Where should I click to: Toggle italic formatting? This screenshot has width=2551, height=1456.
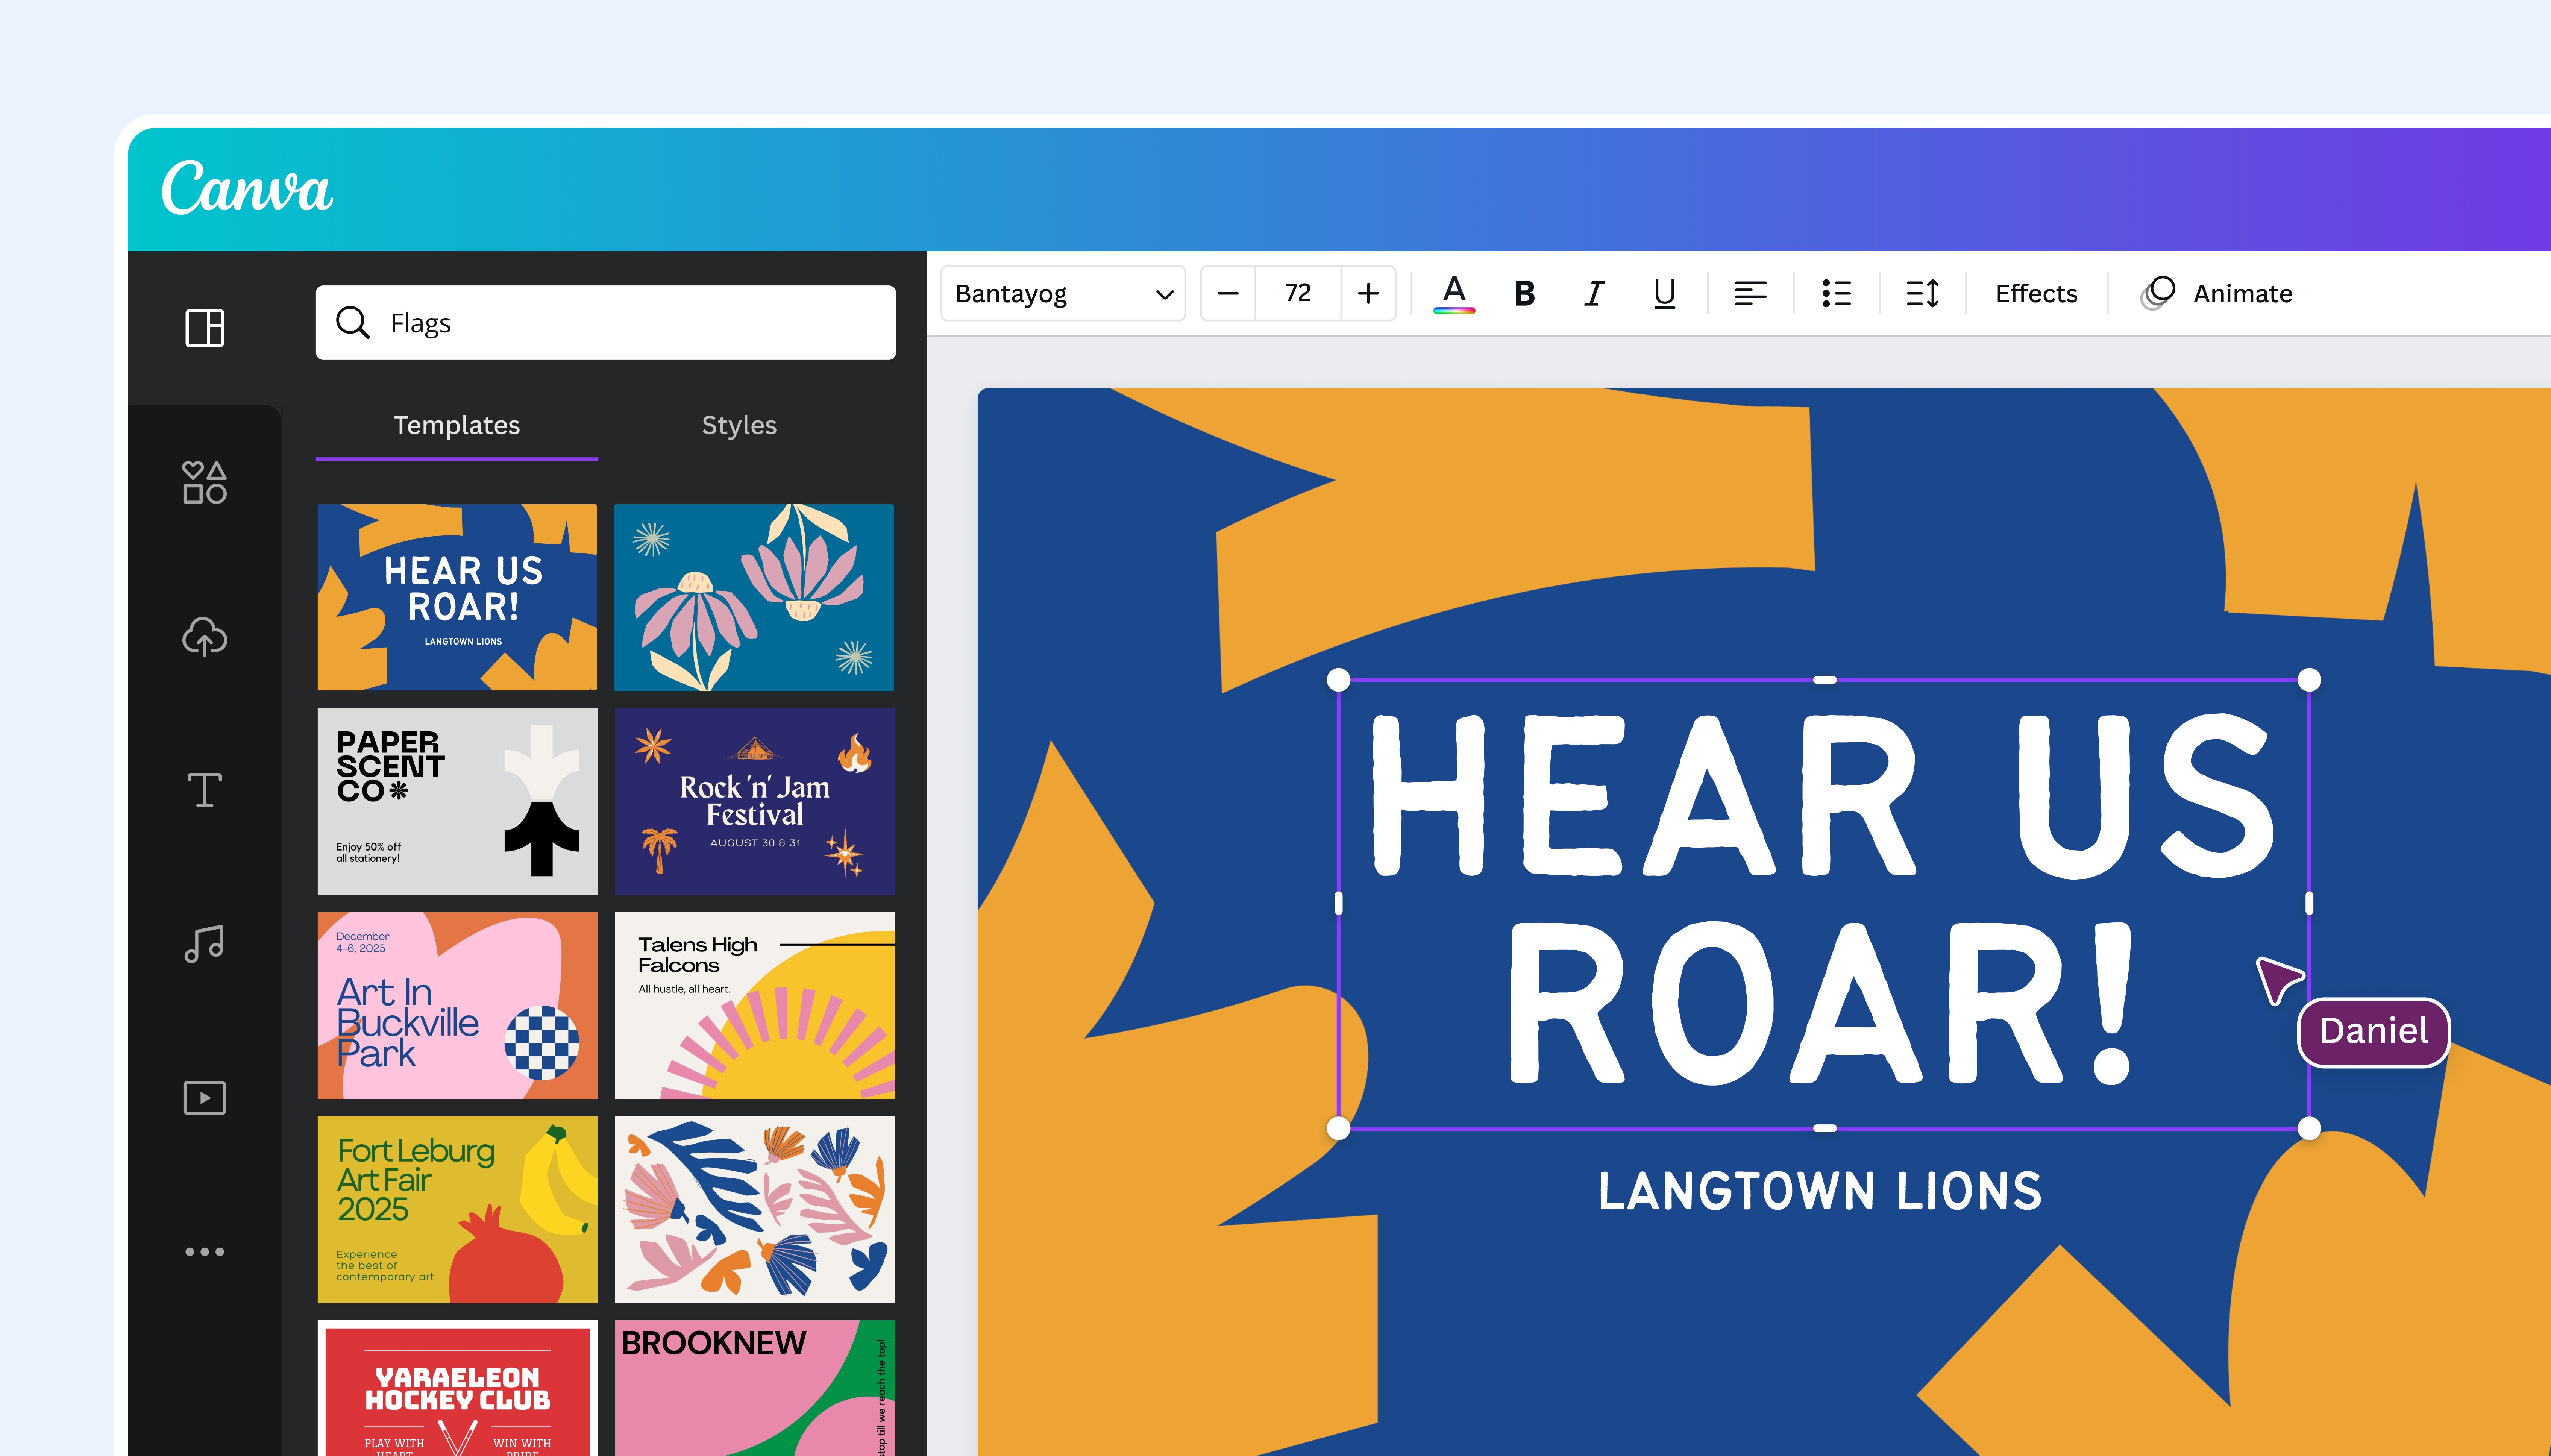click(x=1594, y=293)
